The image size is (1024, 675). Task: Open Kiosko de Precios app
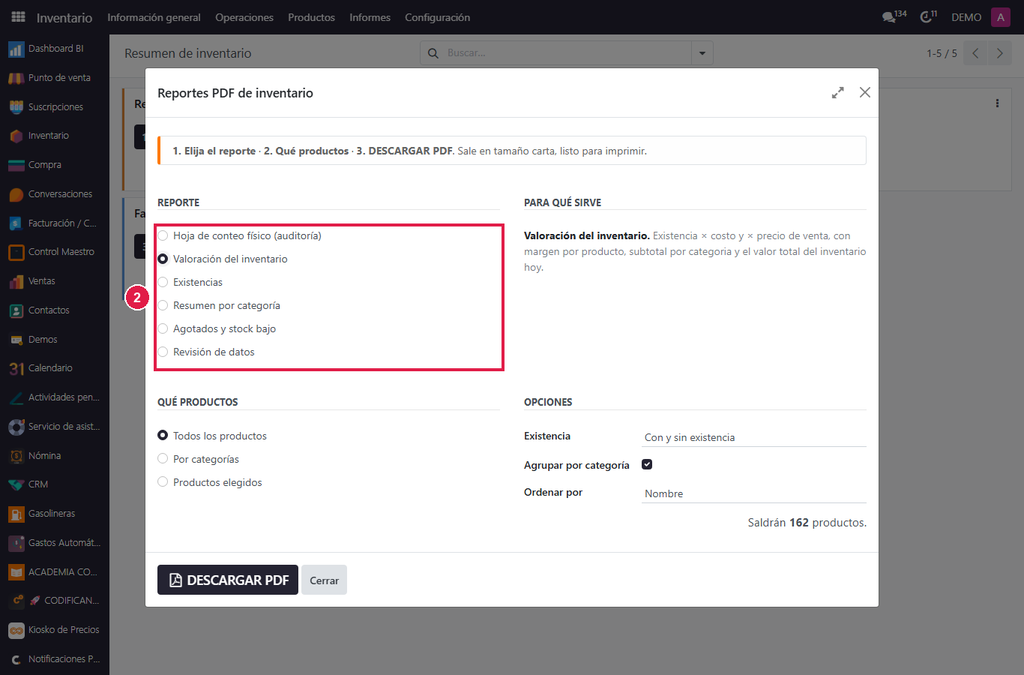54,630
